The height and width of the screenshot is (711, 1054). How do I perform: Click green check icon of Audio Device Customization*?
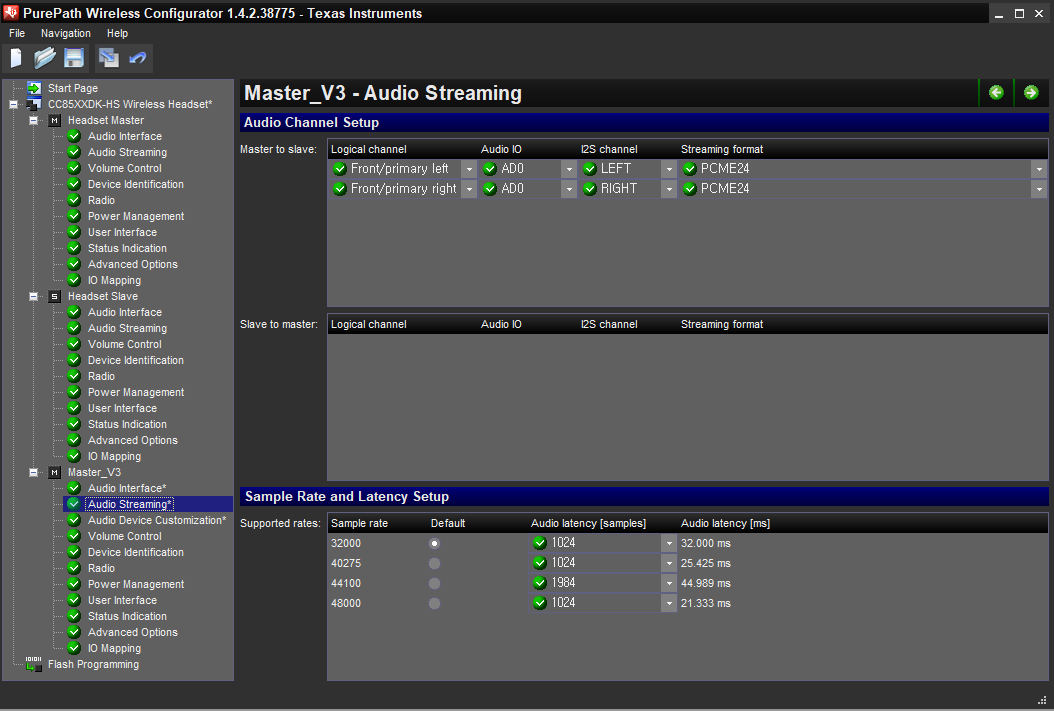click(x=74, y=520)
